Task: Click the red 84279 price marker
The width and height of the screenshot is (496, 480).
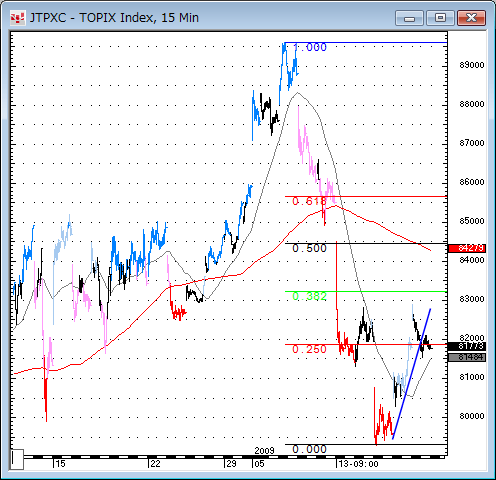Action: pos(467,248)
